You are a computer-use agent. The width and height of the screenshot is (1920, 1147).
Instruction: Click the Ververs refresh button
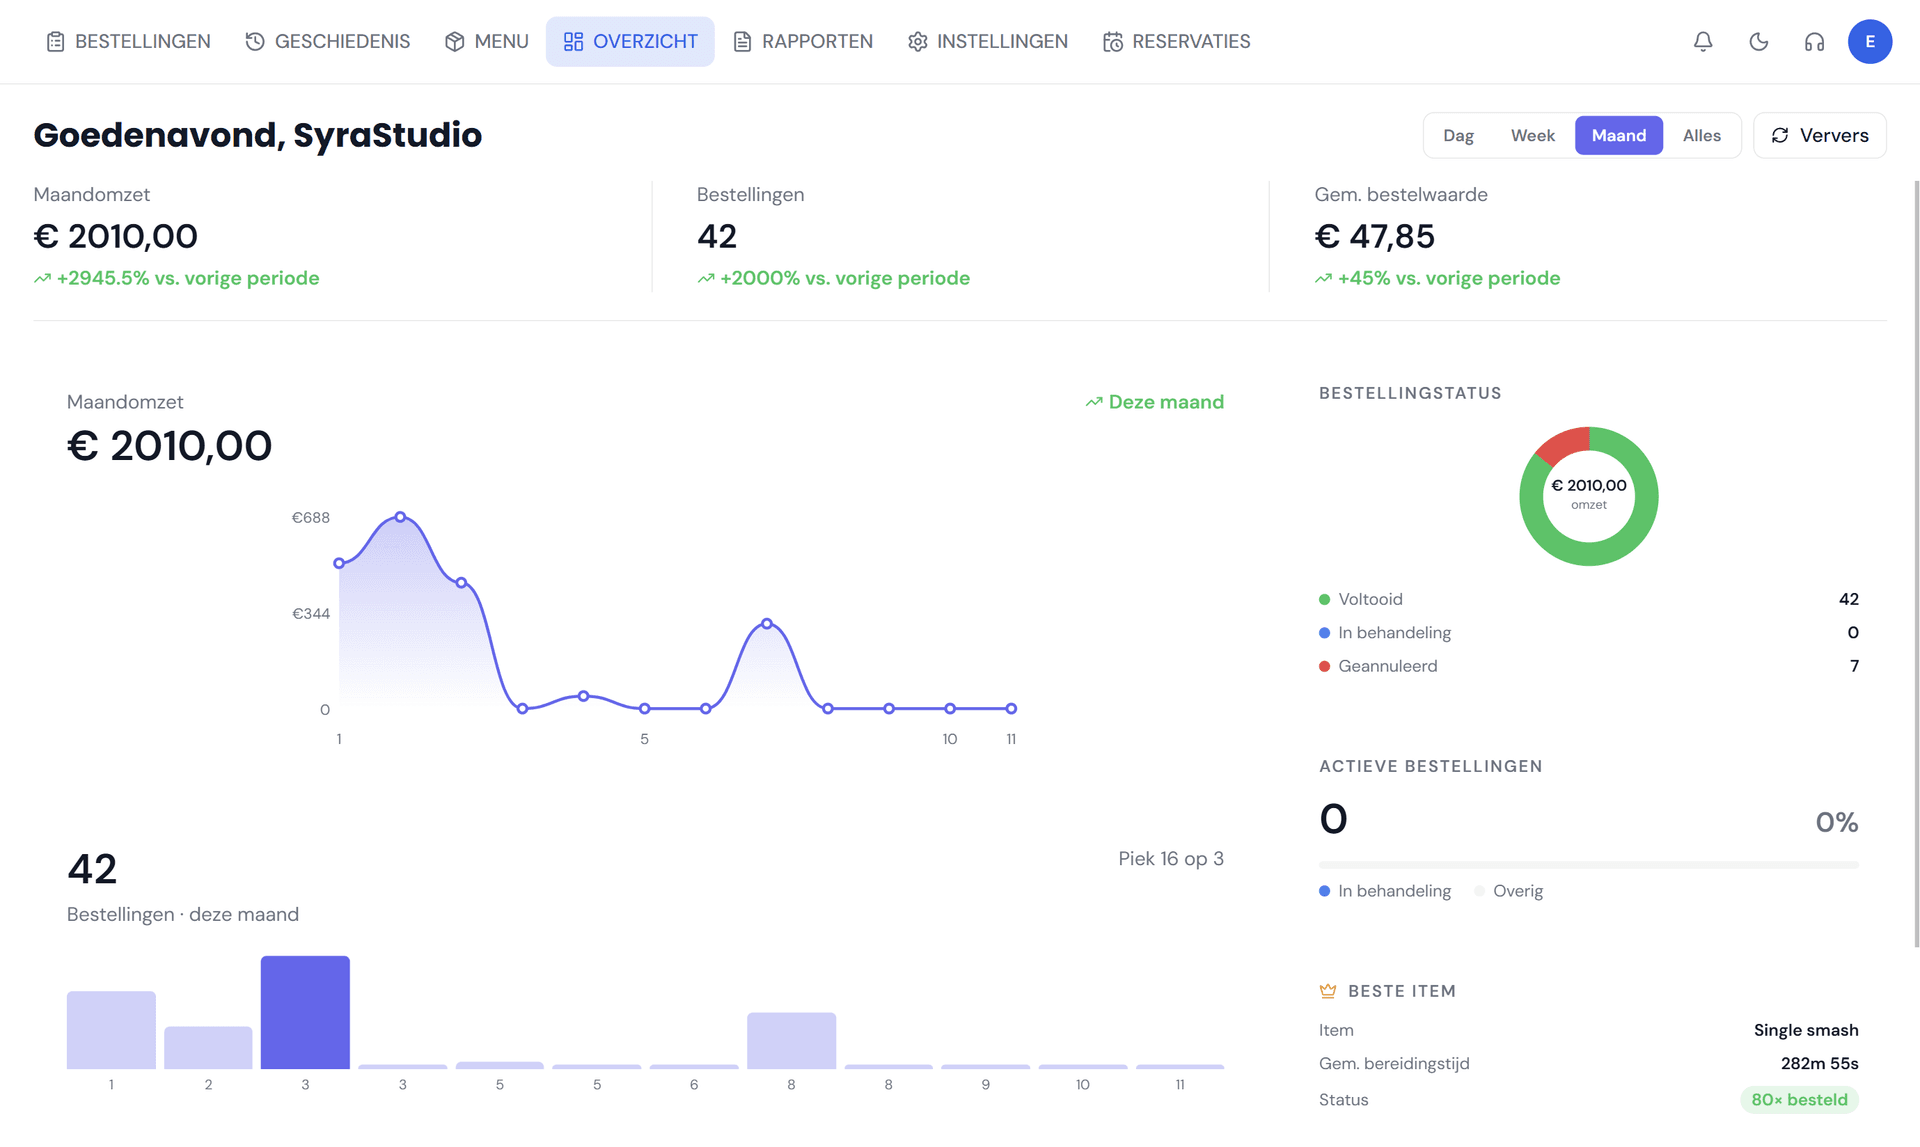point(1819,135)
